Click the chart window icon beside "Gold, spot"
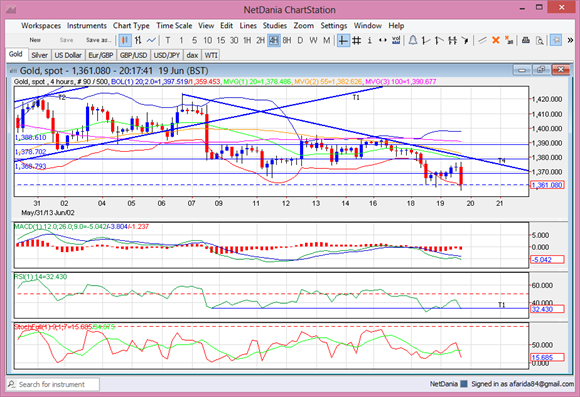580x397 pixels. (13, 71)
